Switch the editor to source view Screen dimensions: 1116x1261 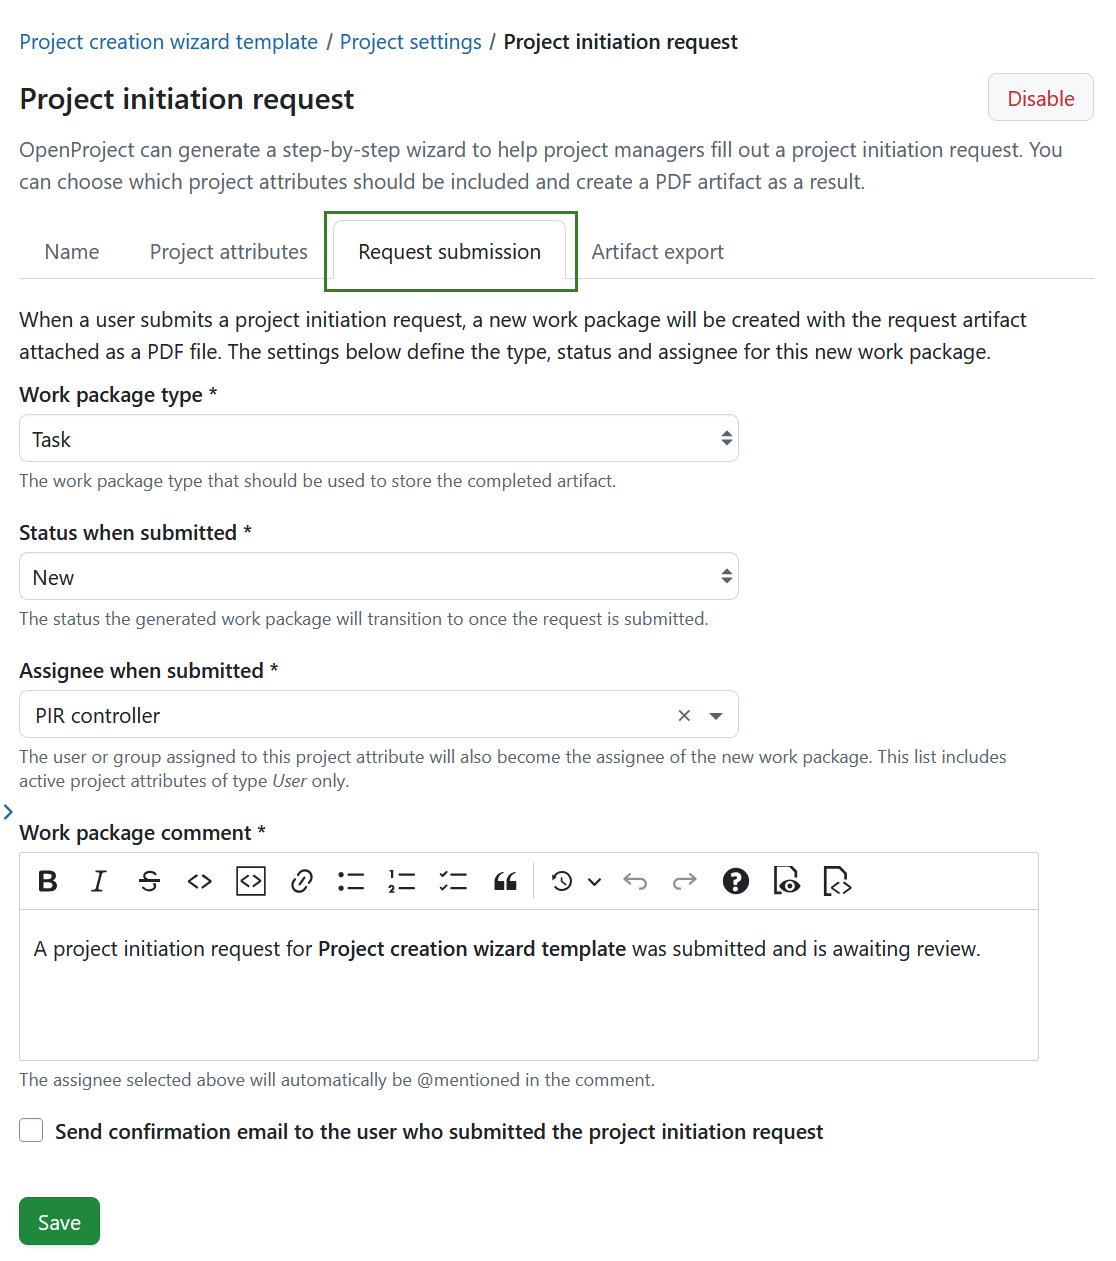point(837,882)
